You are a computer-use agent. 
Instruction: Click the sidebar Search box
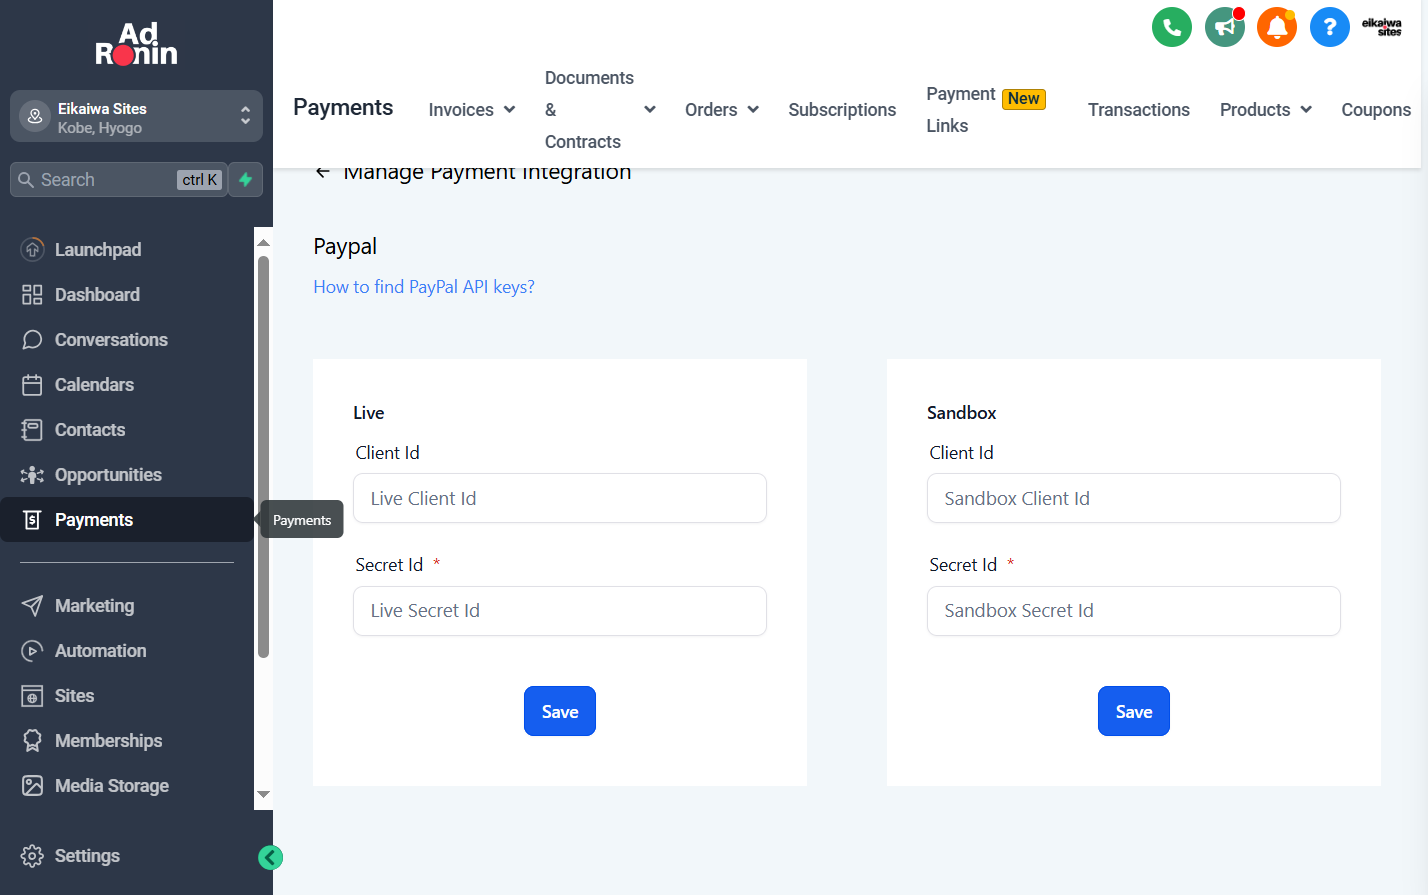tap(118, 180)
